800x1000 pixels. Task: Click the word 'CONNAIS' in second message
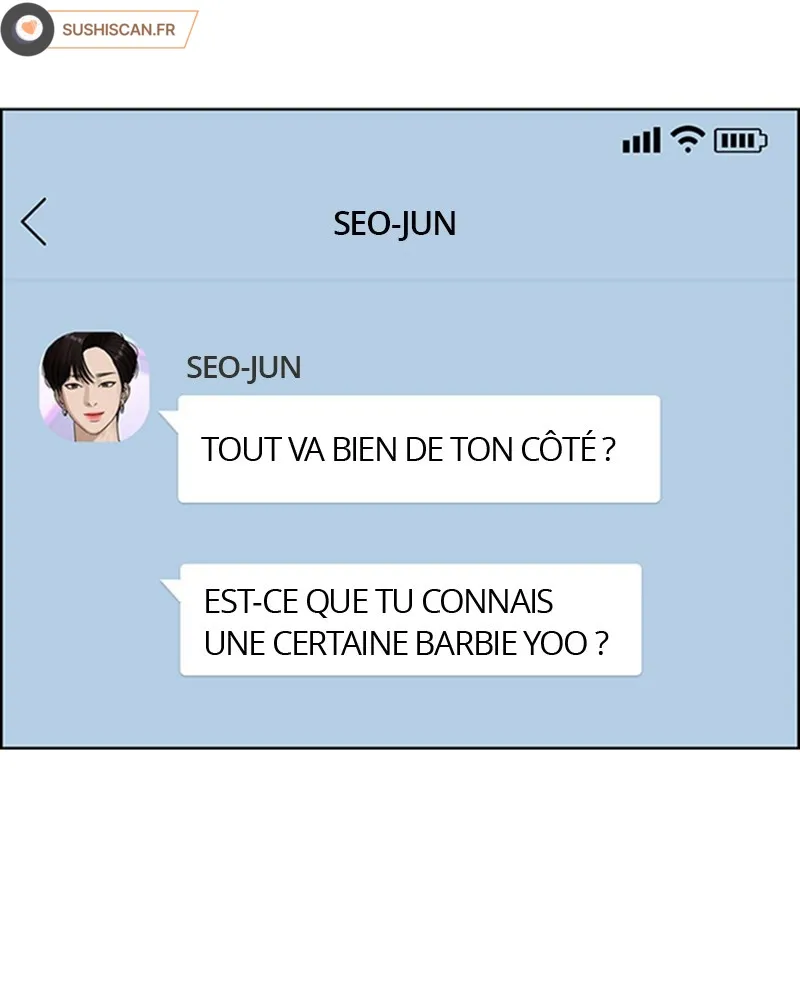coord(487,601)
